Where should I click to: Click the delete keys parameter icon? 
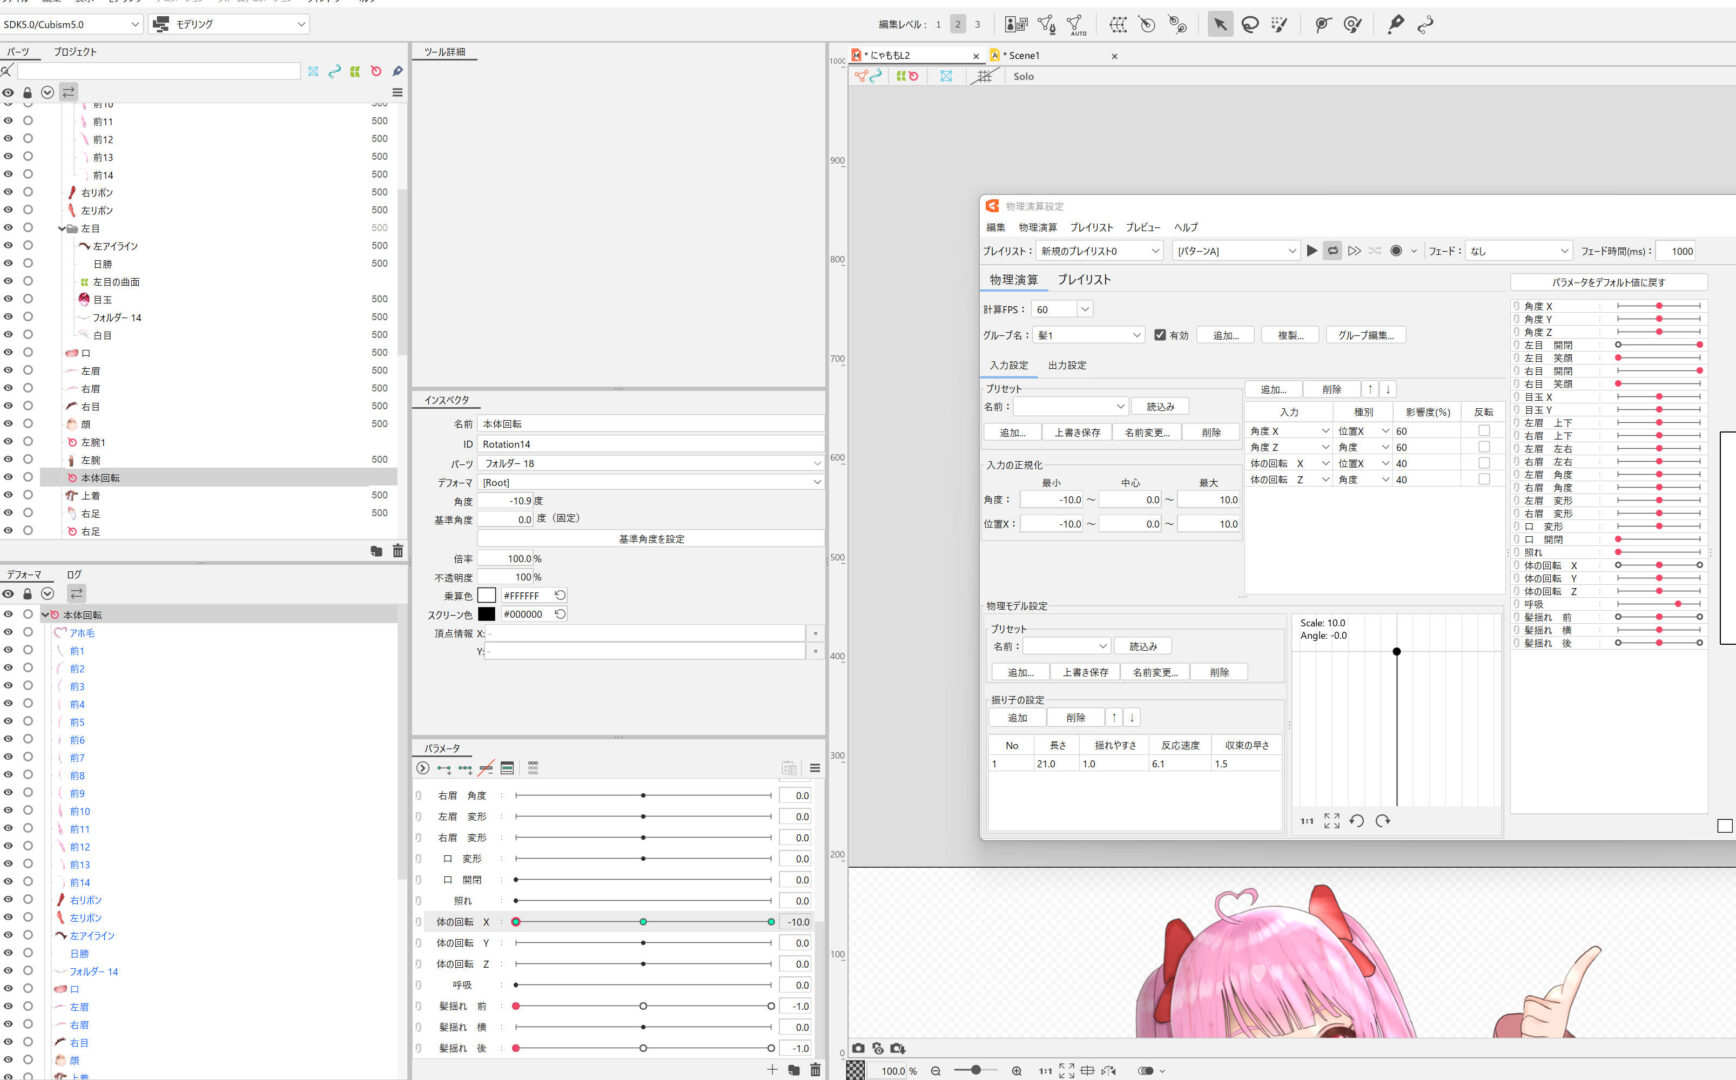pos(486,768)
